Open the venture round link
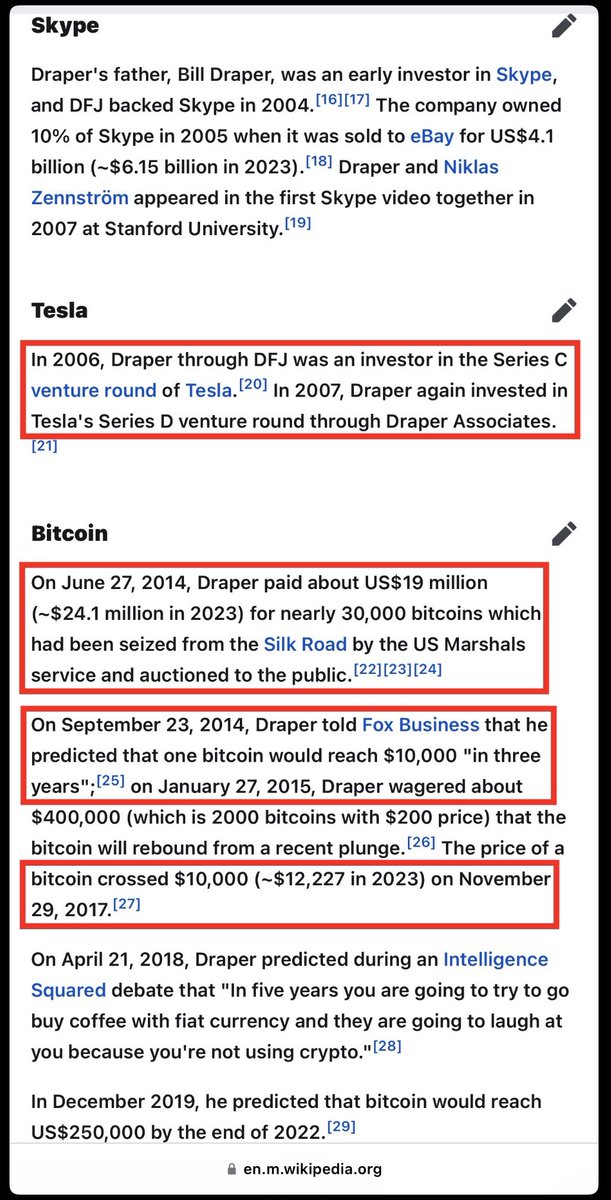611x1200 pixels. pos(94,390)
